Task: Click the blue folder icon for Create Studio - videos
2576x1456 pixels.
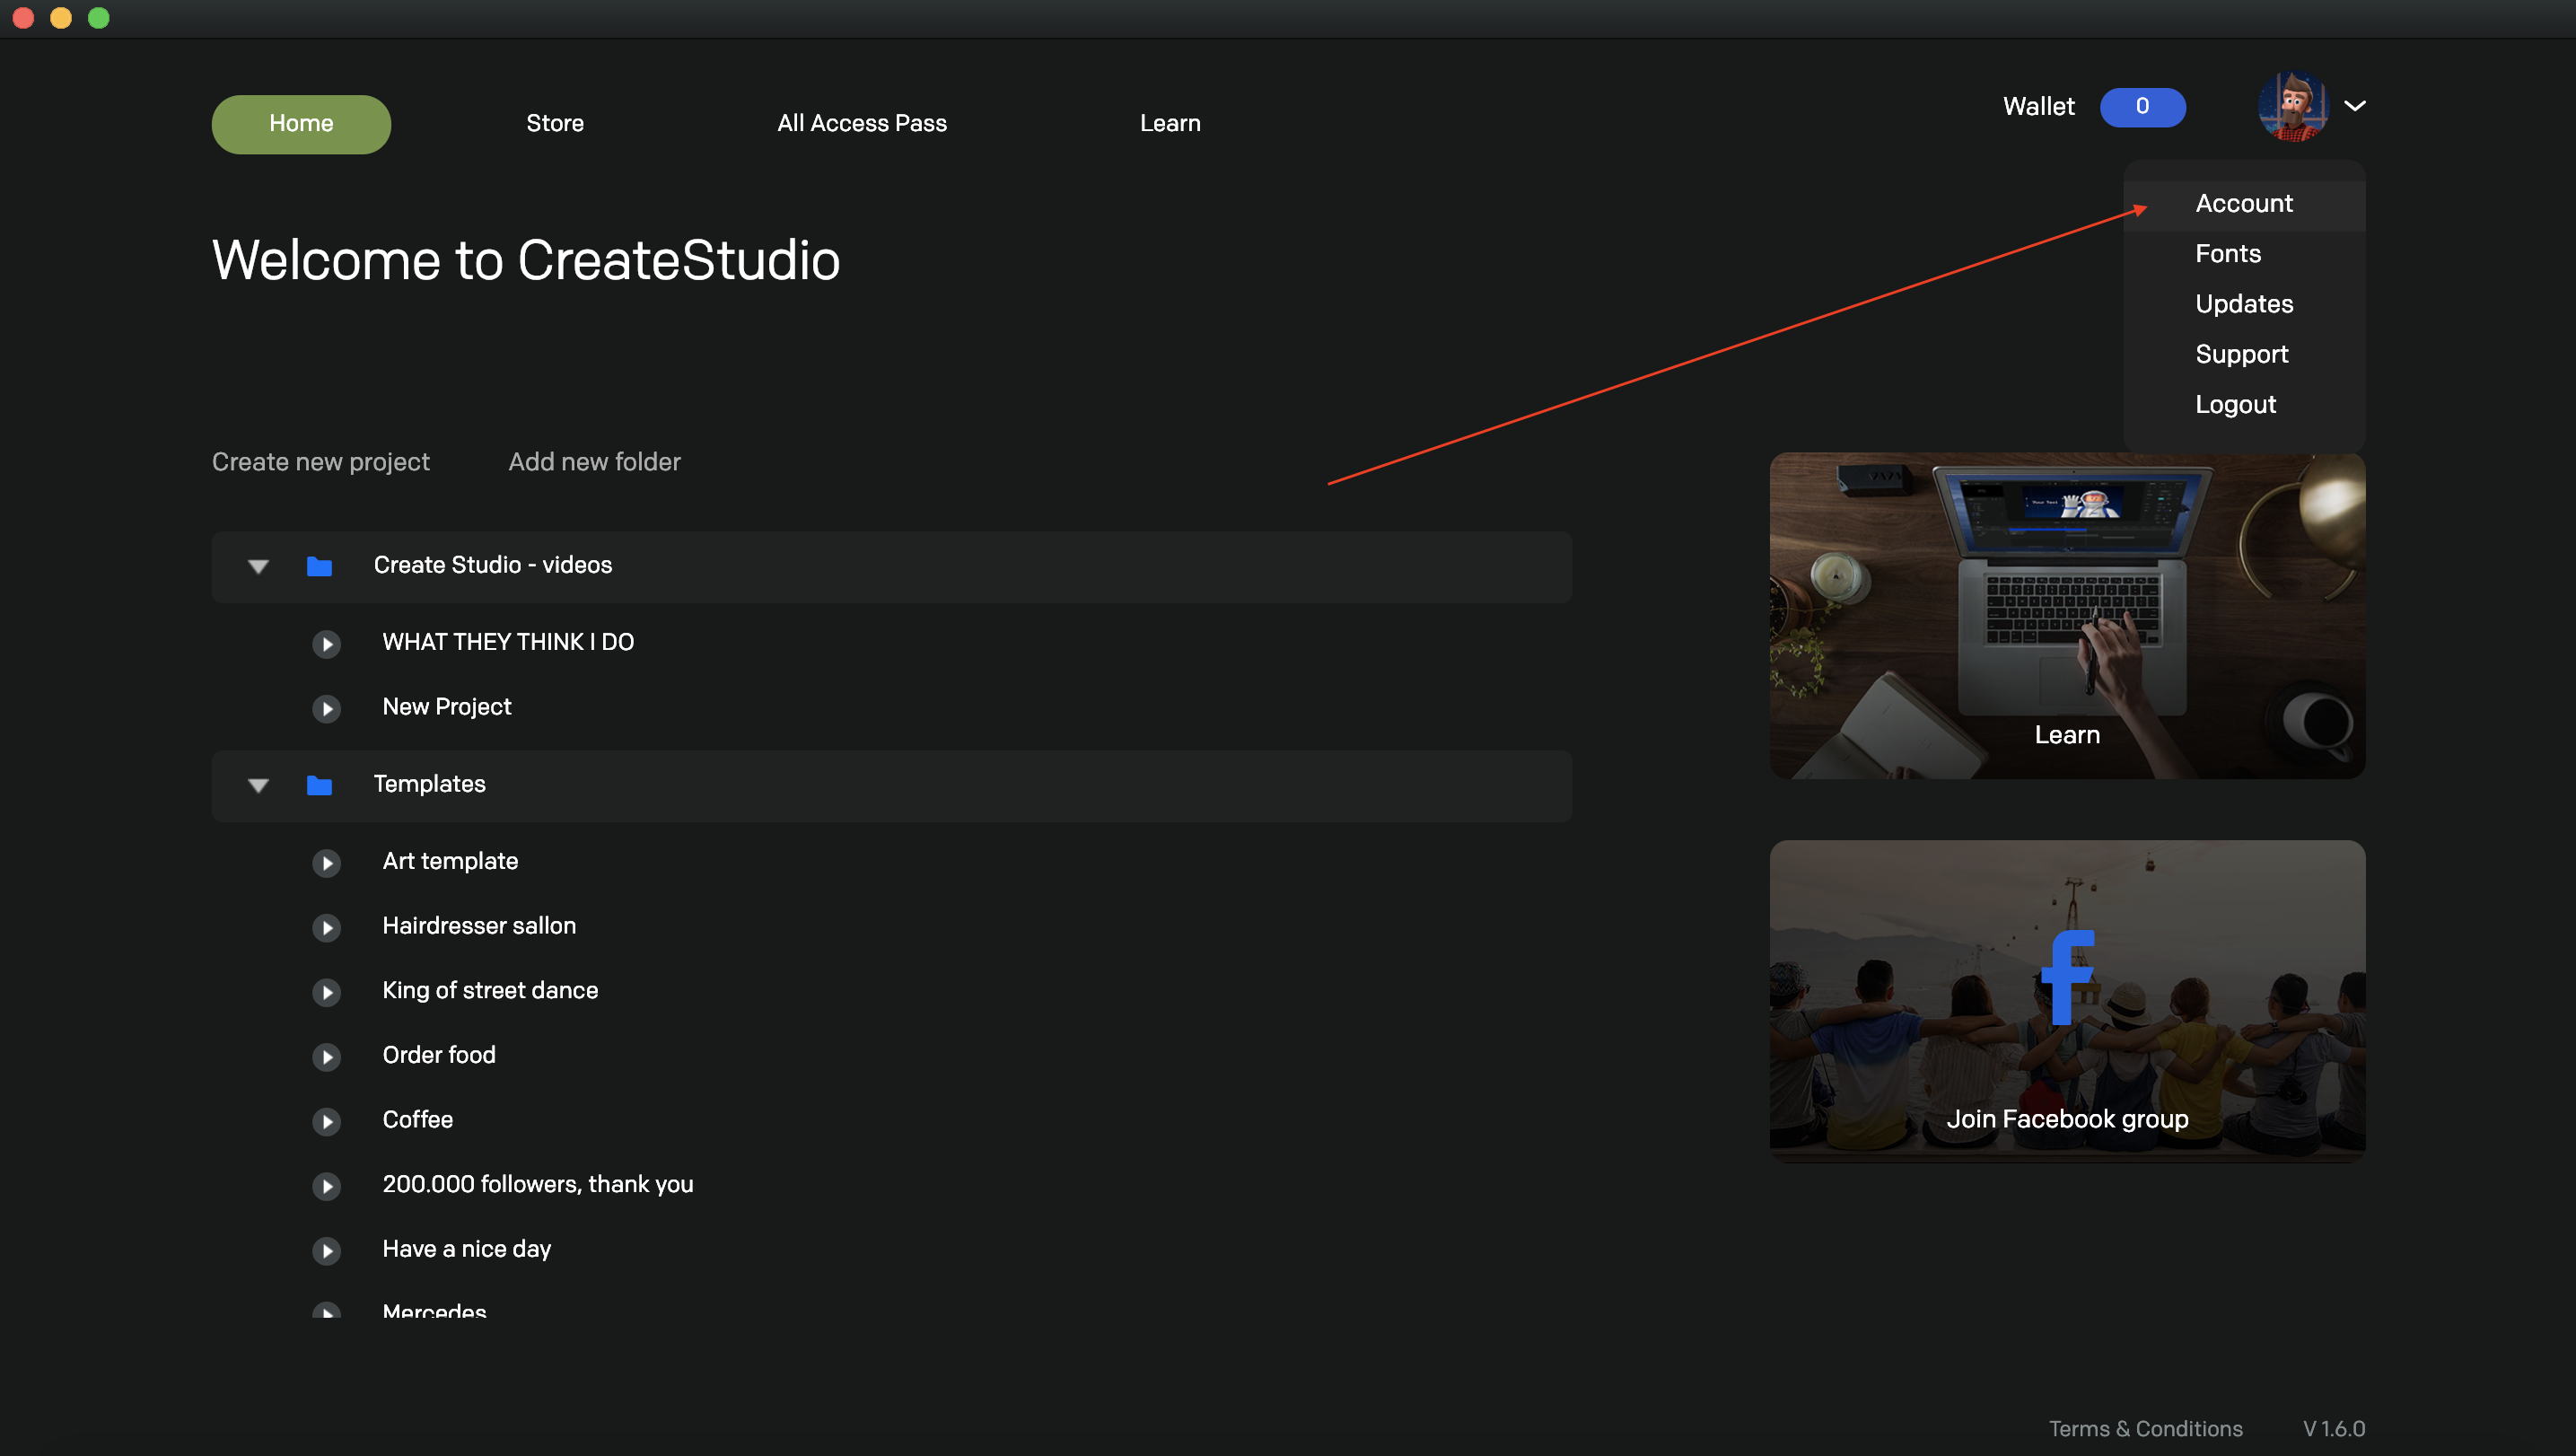Action: [x=319, y=566]
